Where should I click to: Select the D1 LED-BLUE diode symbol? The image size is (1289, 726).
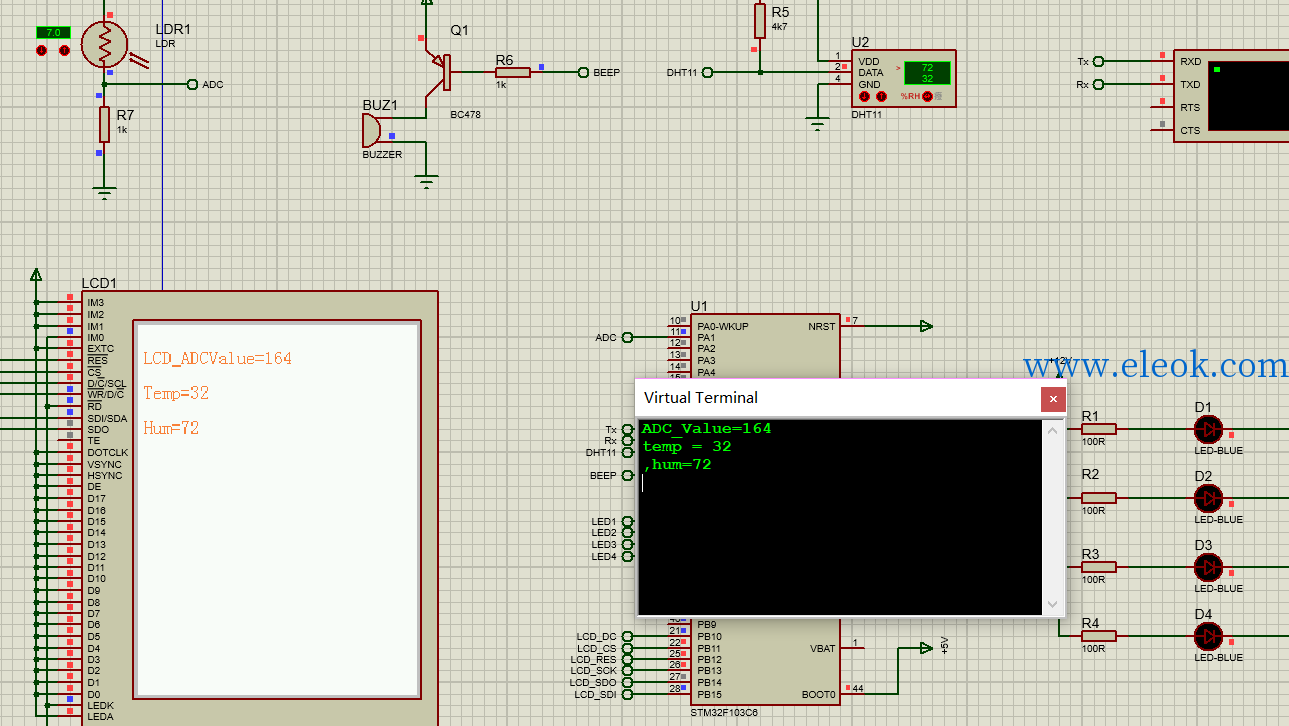[x=1208, y=429]
